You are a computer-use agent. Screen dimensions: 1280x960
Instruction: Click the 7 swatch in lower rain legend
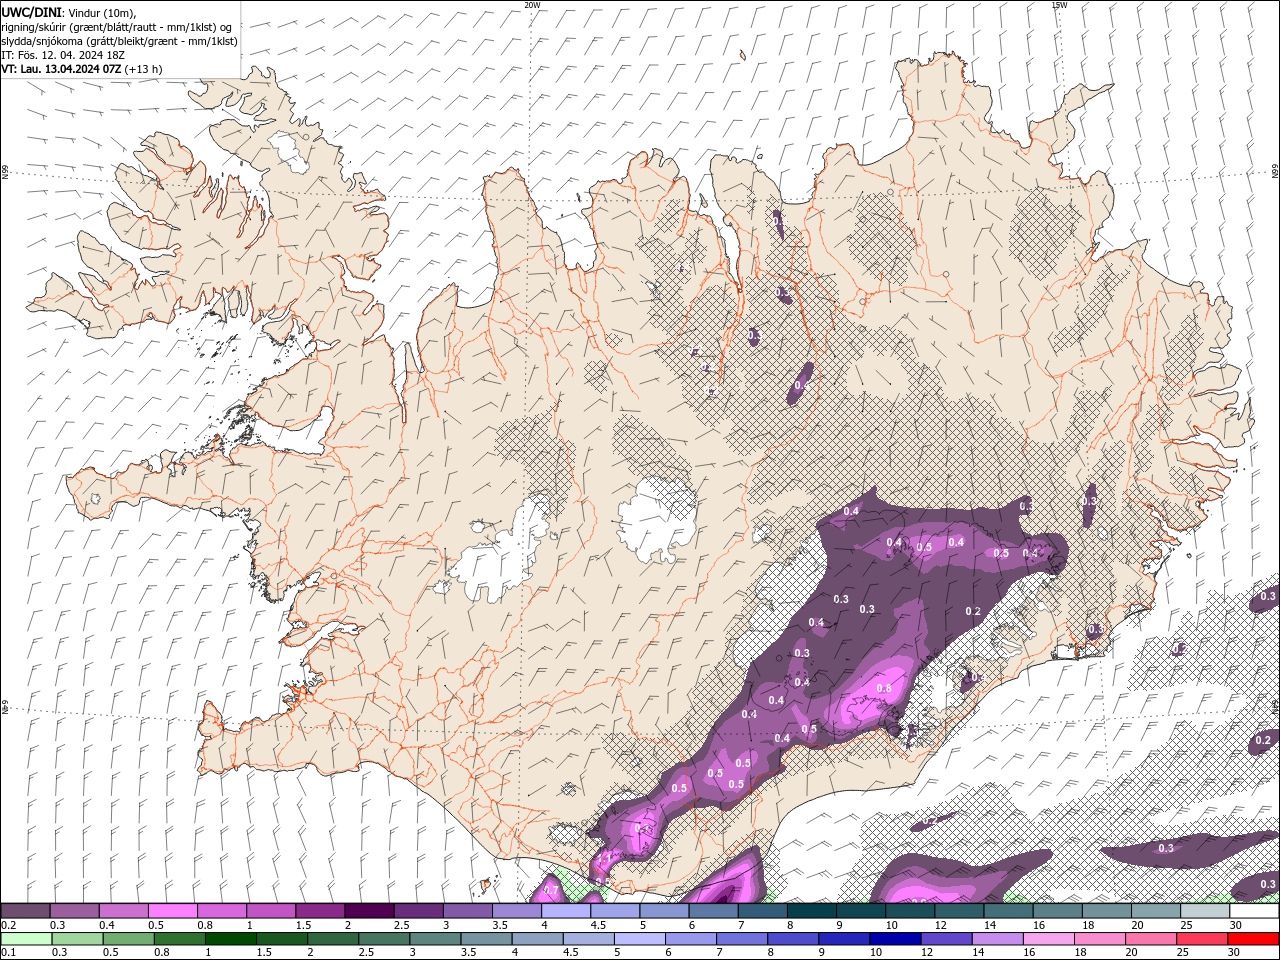742,939
